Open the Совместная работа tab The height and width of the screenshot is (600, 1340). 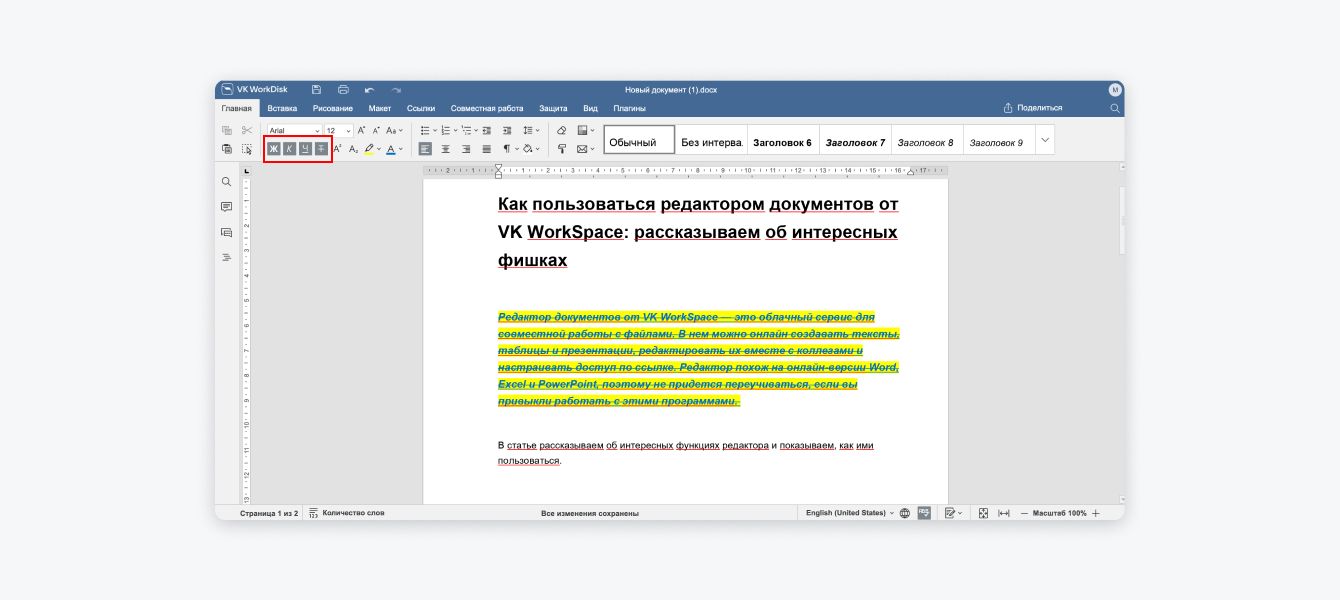coord(487,108)
